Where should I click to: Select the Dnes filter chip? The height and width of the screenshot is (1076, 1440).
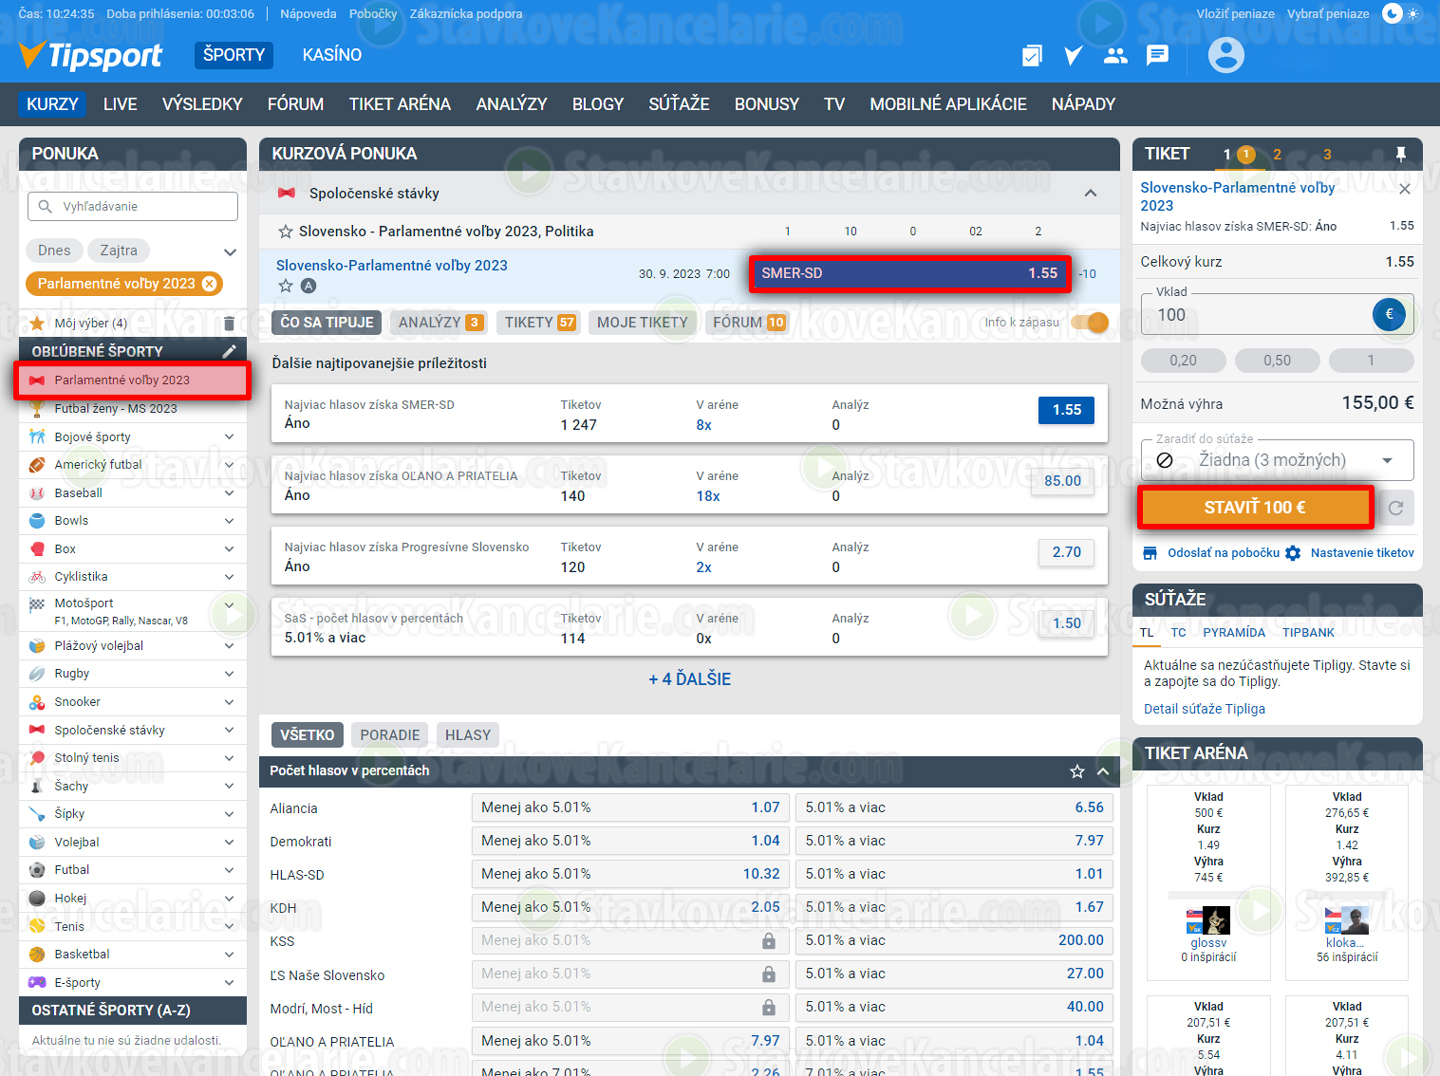(54, 250)
